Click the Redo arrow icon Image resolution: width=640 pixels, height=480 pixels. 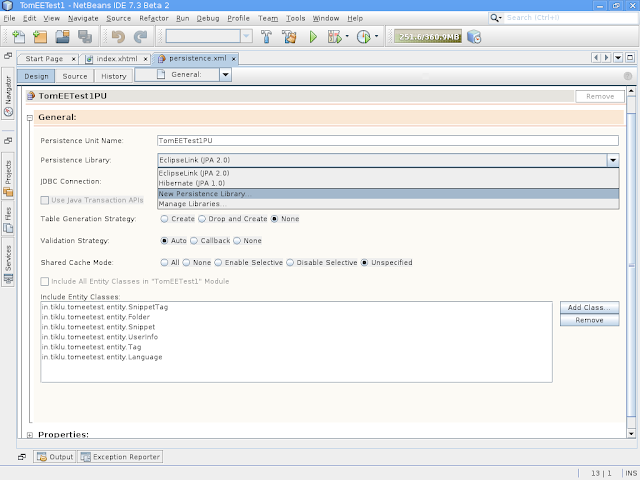coord(140,37)
